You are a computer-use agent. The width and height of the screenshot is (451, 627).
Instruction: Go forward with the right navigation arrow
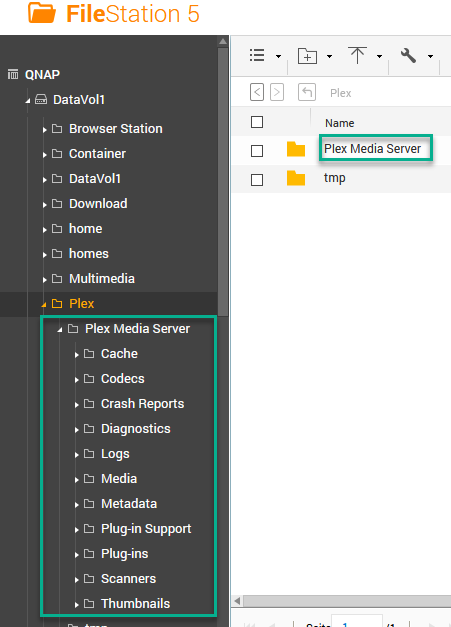pos(277,92)
